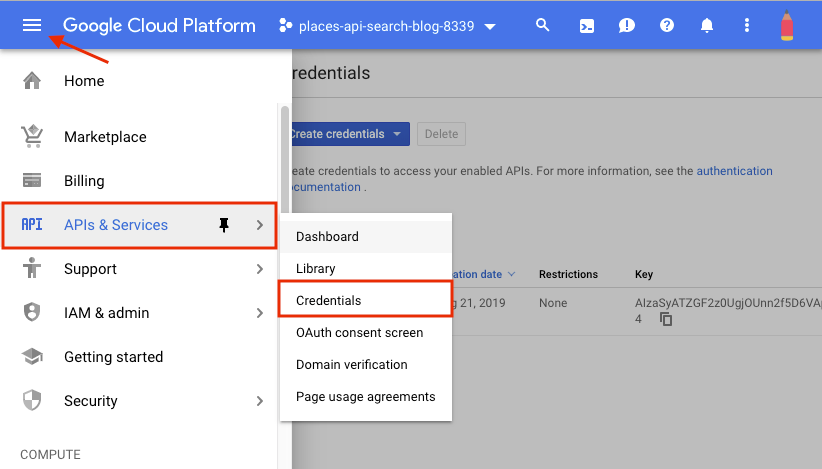Sort by Creation date column arrow
822x469 pixels.
pos(512,274)
